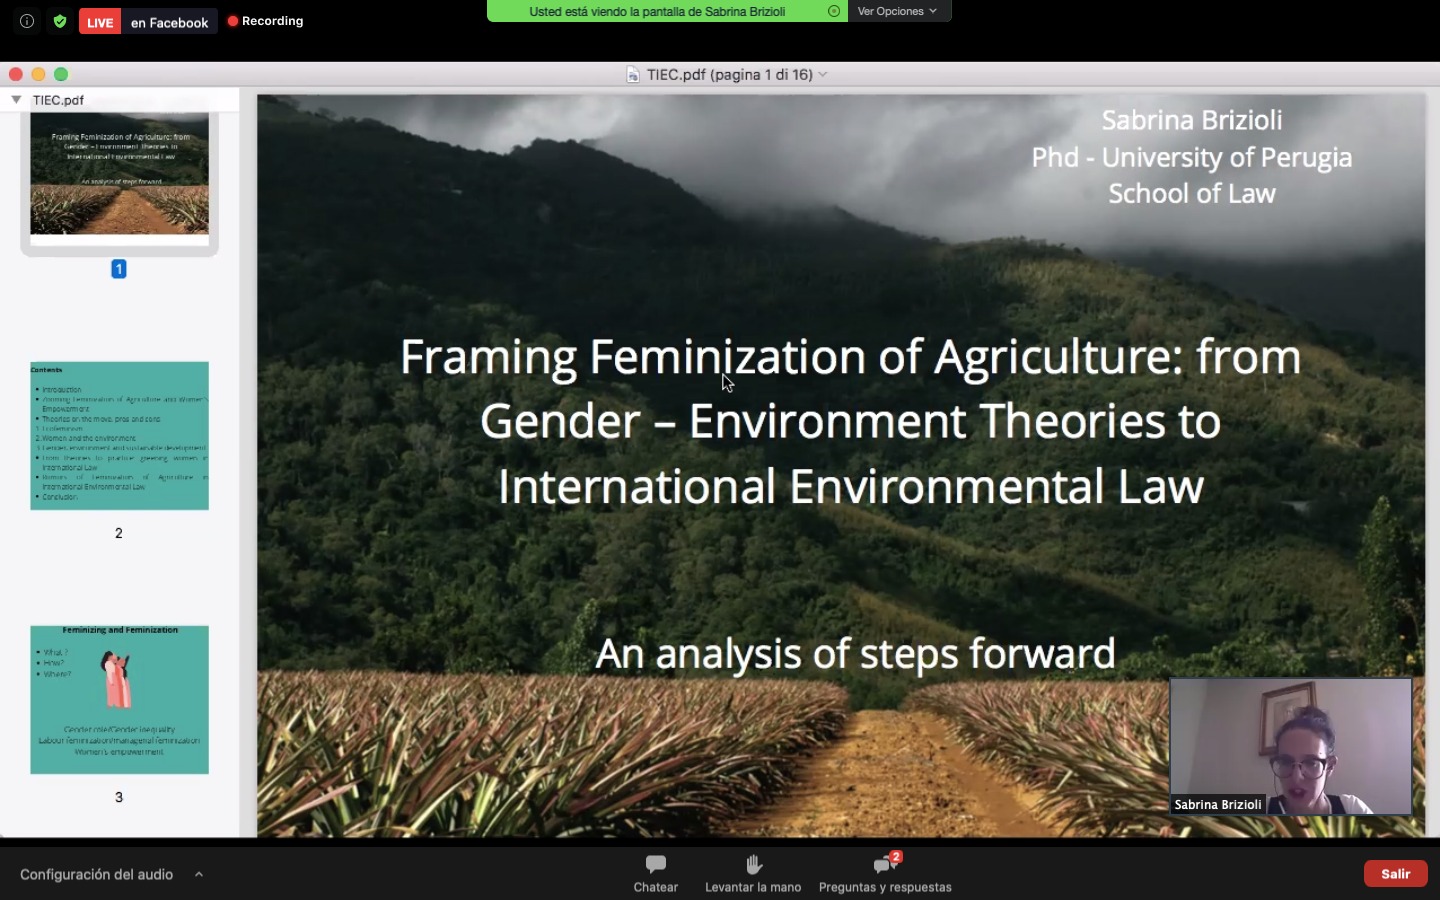Click the TIEC.pdf document icon in title bar

(x=633, y=75)
